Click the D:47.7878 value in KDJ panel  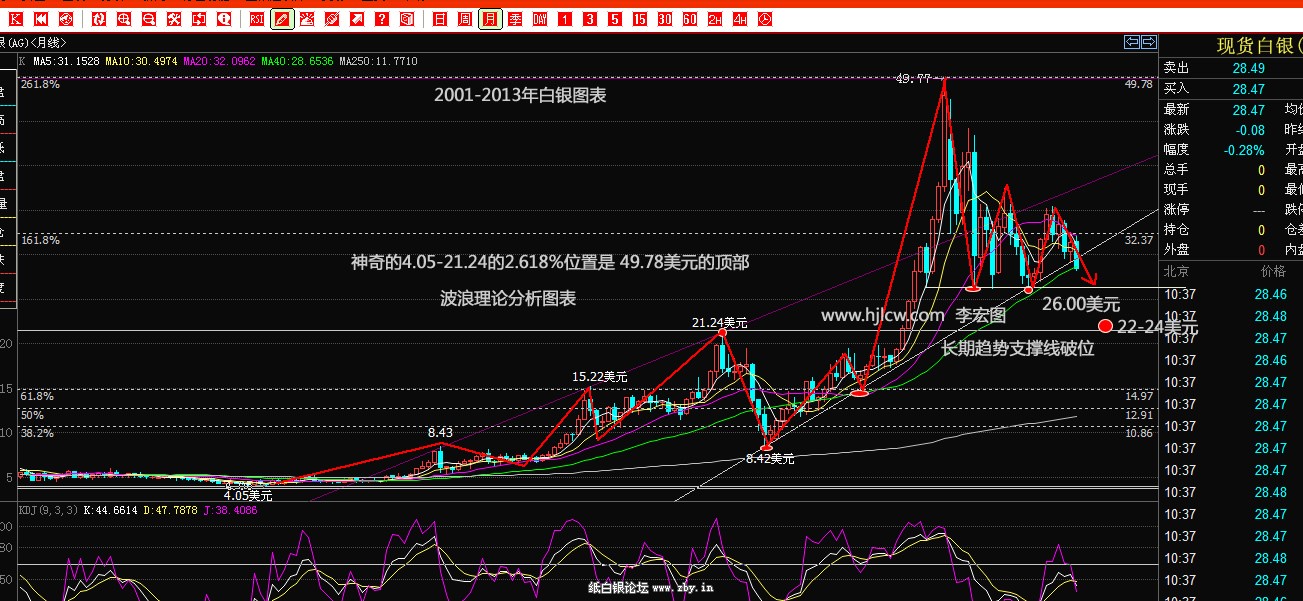tap(172, 510)
